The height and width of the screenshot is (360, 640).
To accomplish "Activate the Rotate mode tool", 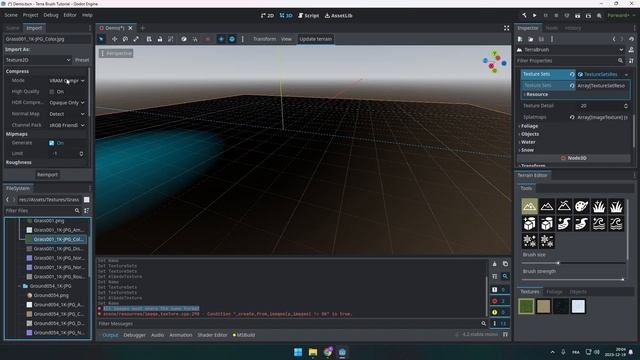I will coord(125,39).
